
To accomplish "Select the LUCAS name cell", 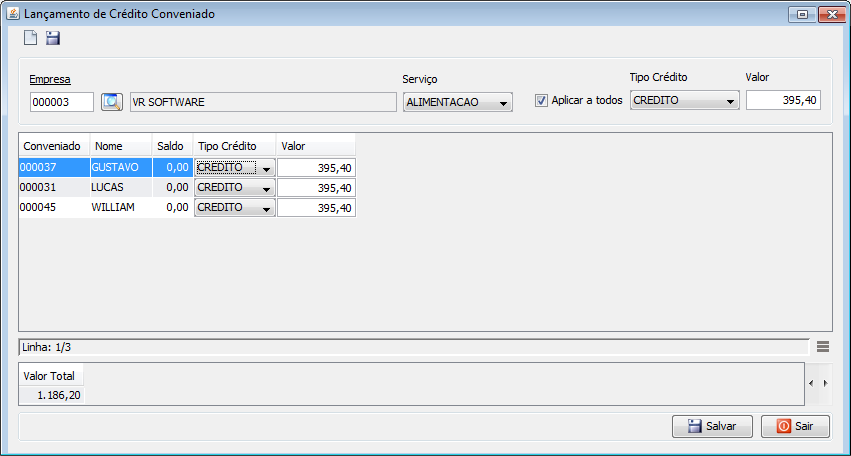I will tap(121, 188).
